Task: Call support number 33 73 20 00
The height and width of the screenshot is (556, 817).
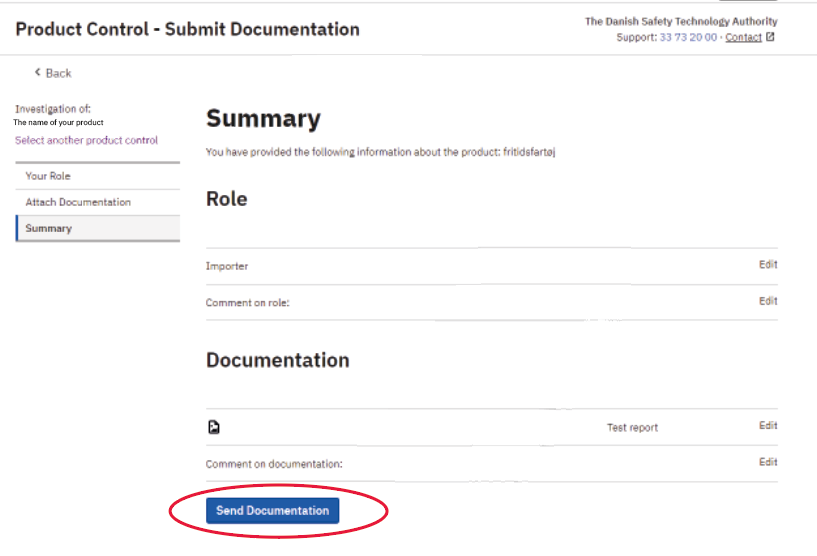Action: tap(688, 38)
